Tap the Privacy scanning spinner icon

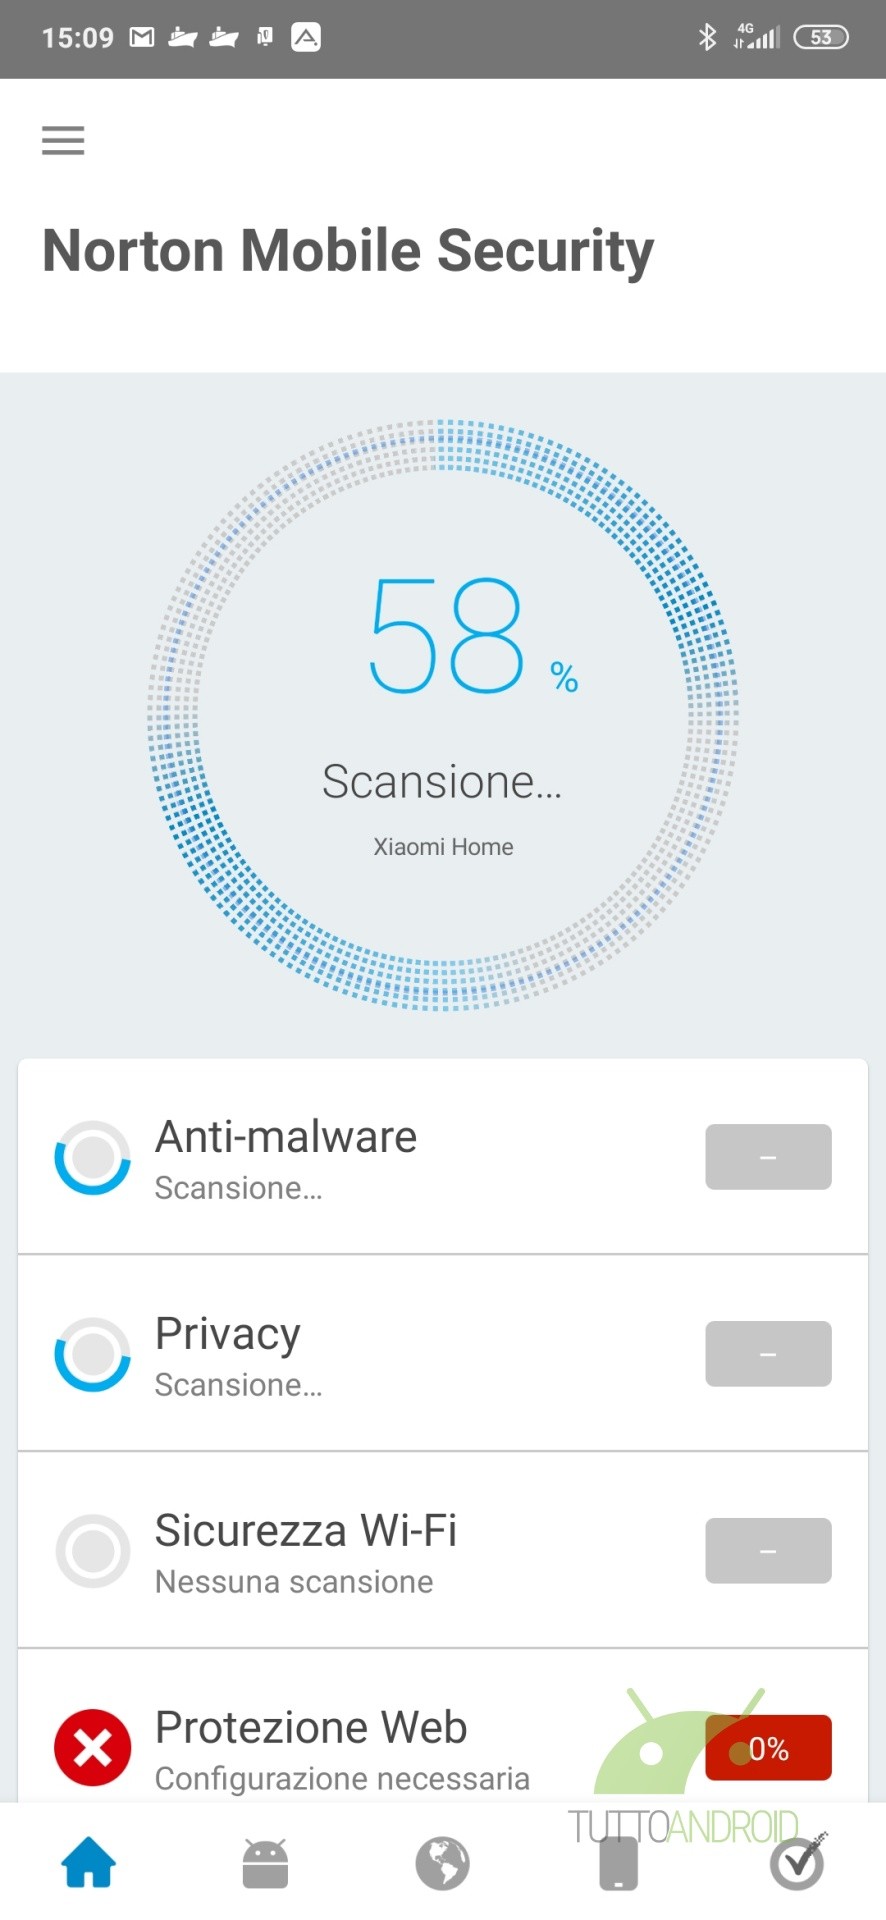[x=92, y=1354]
